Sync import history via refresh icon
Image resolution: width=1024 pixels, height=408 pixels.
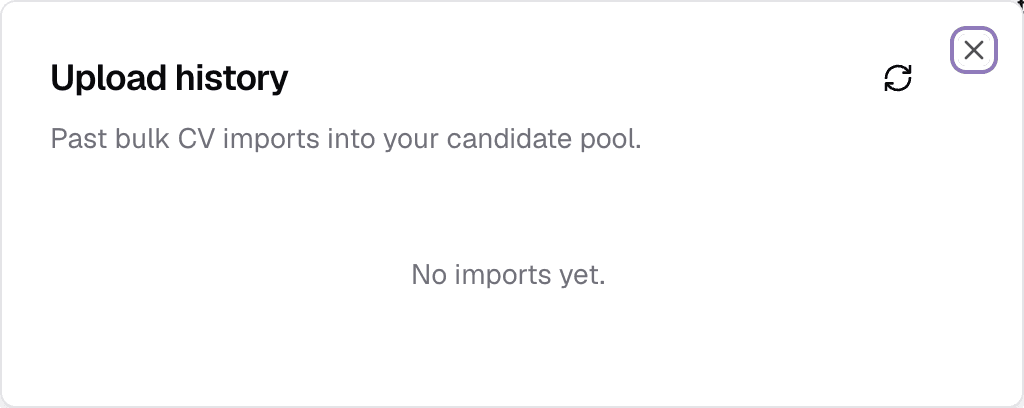(x=898, y=78)
